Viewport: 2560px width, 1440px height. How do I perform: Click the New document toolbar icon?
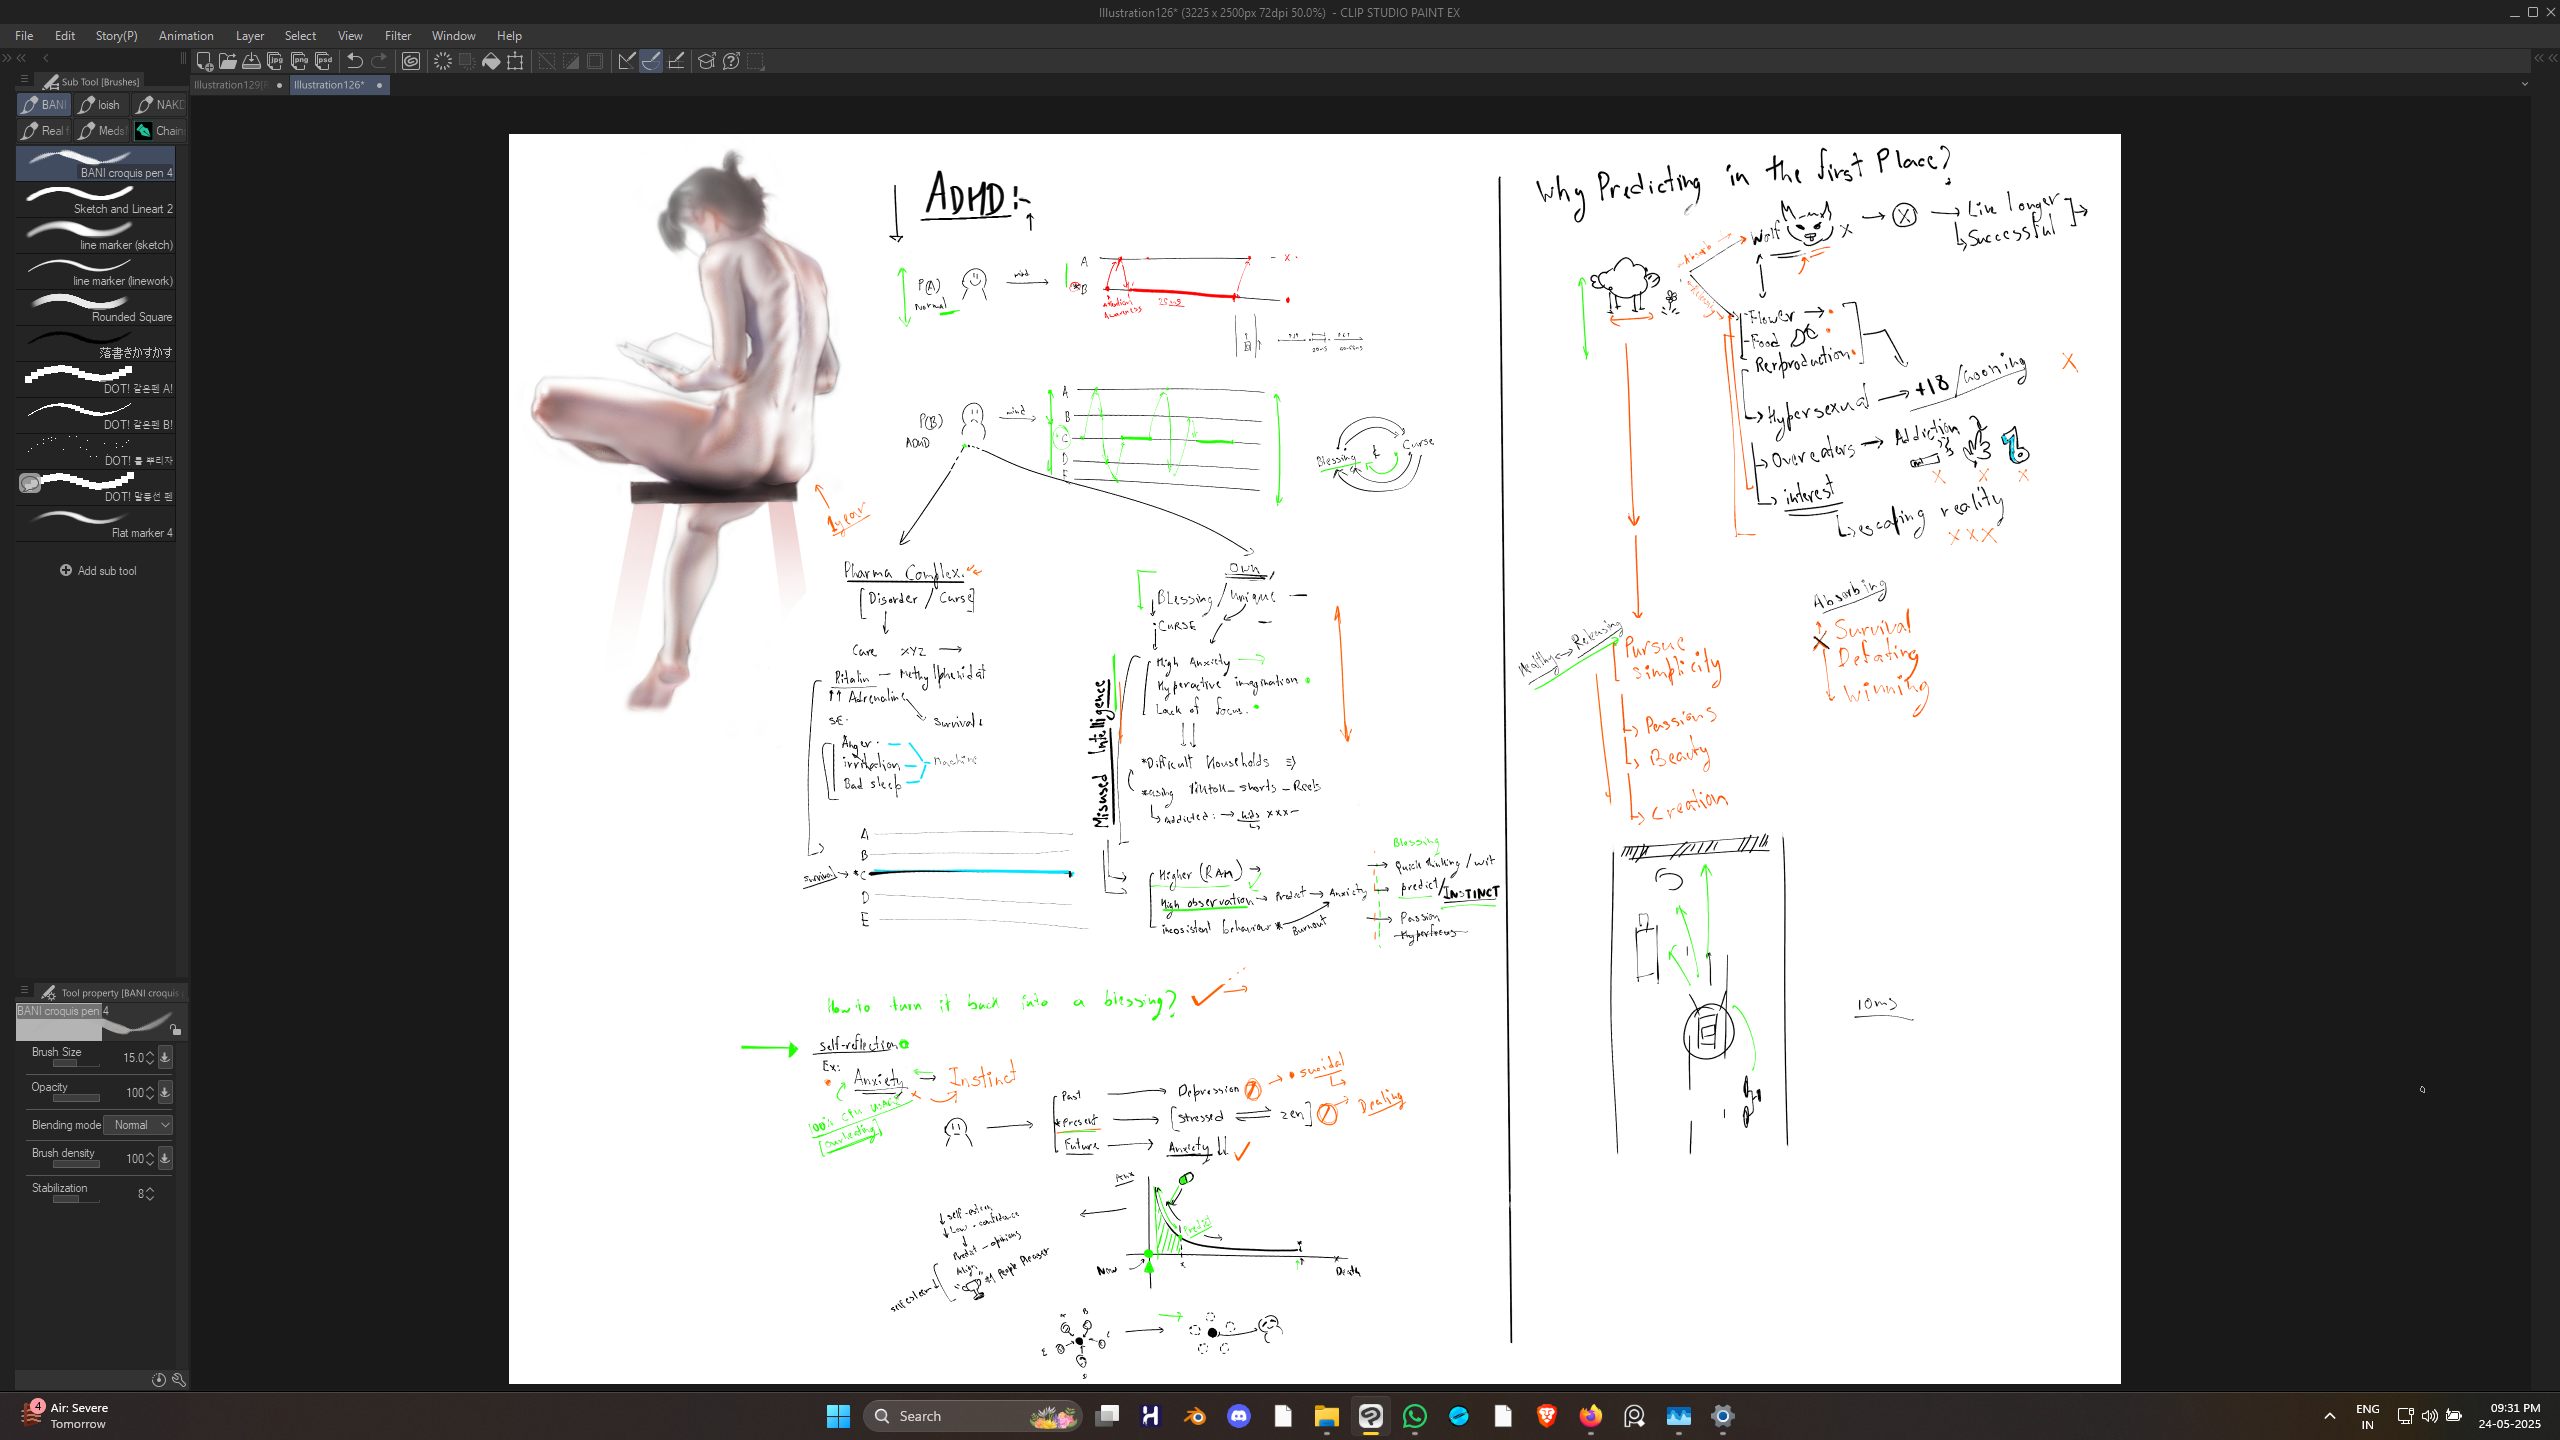(x=204, y=61)
